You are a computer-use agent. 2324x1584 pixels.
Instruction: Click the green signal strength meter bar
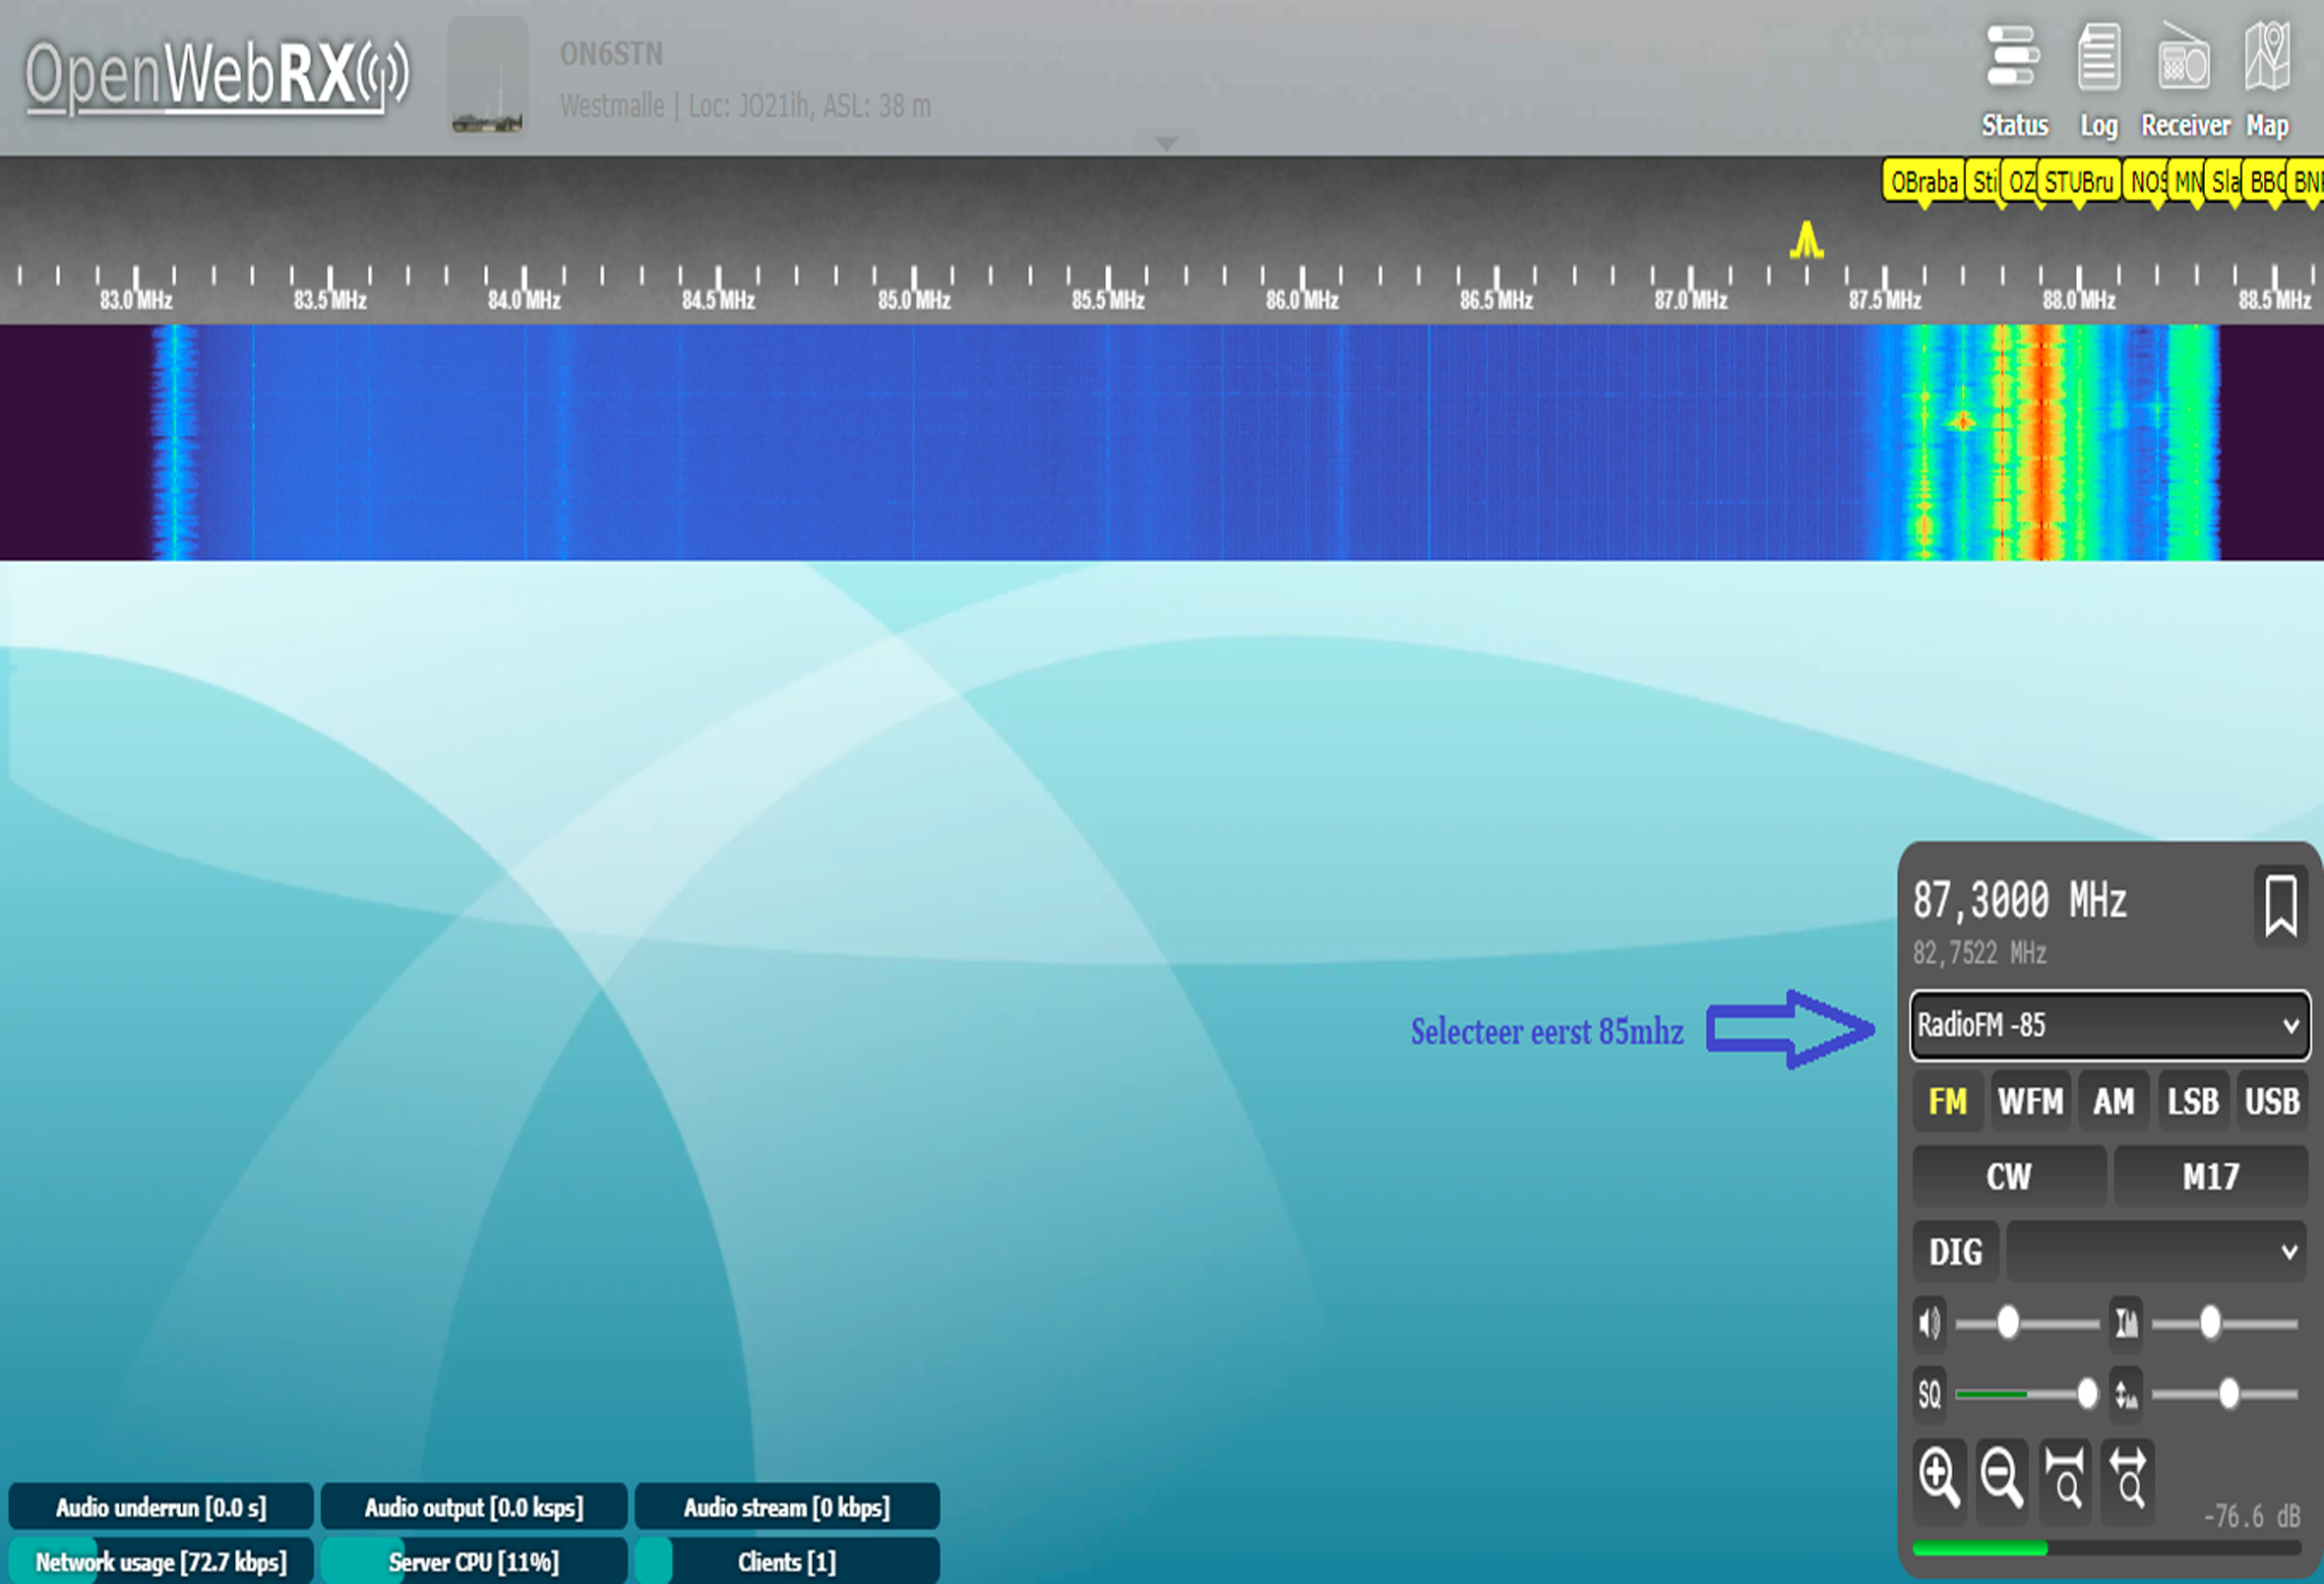click(1979, 1549)
